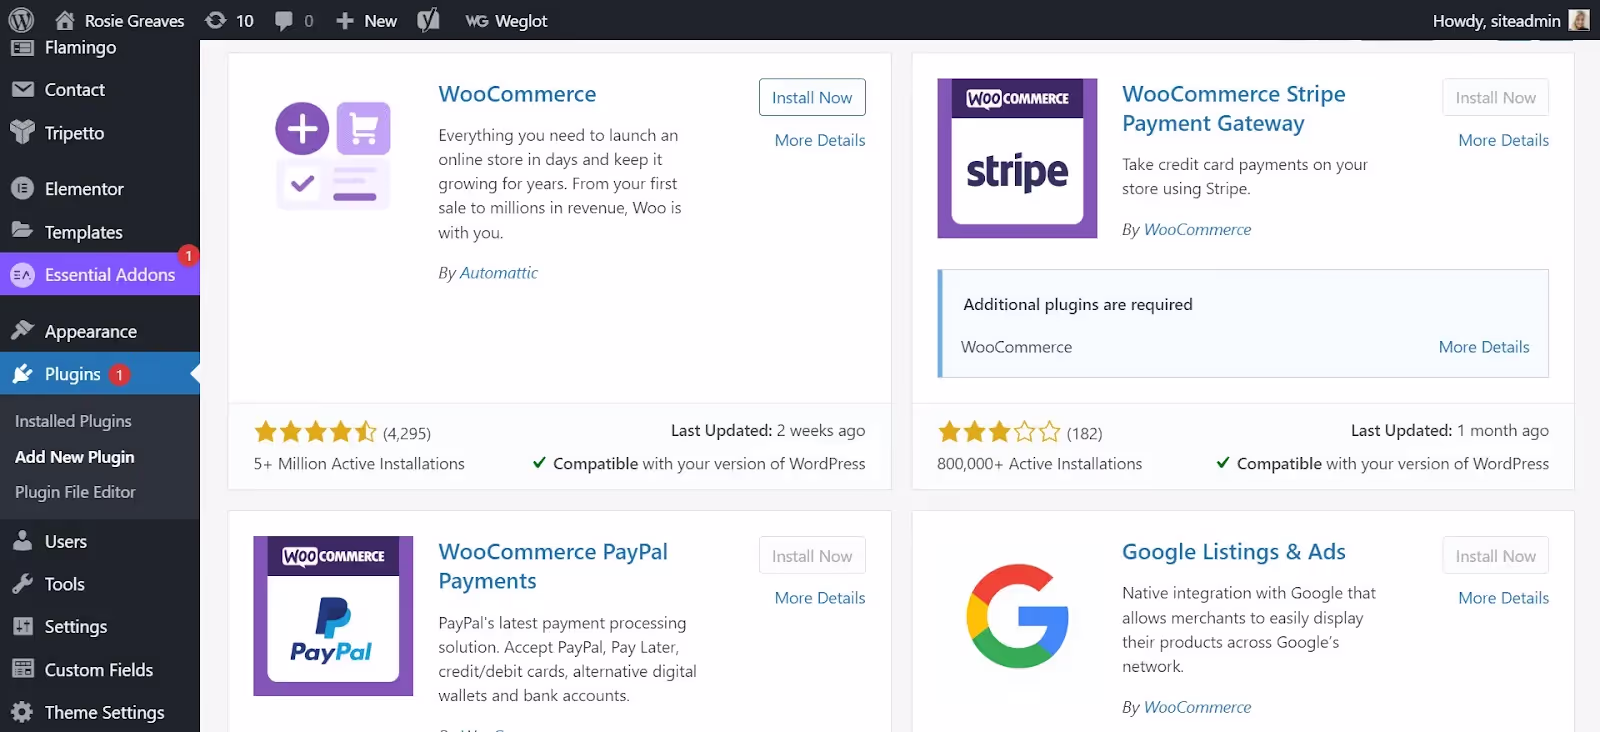Install Now for WooCommerce
1600x732 pixels.
tap(812, 97)
